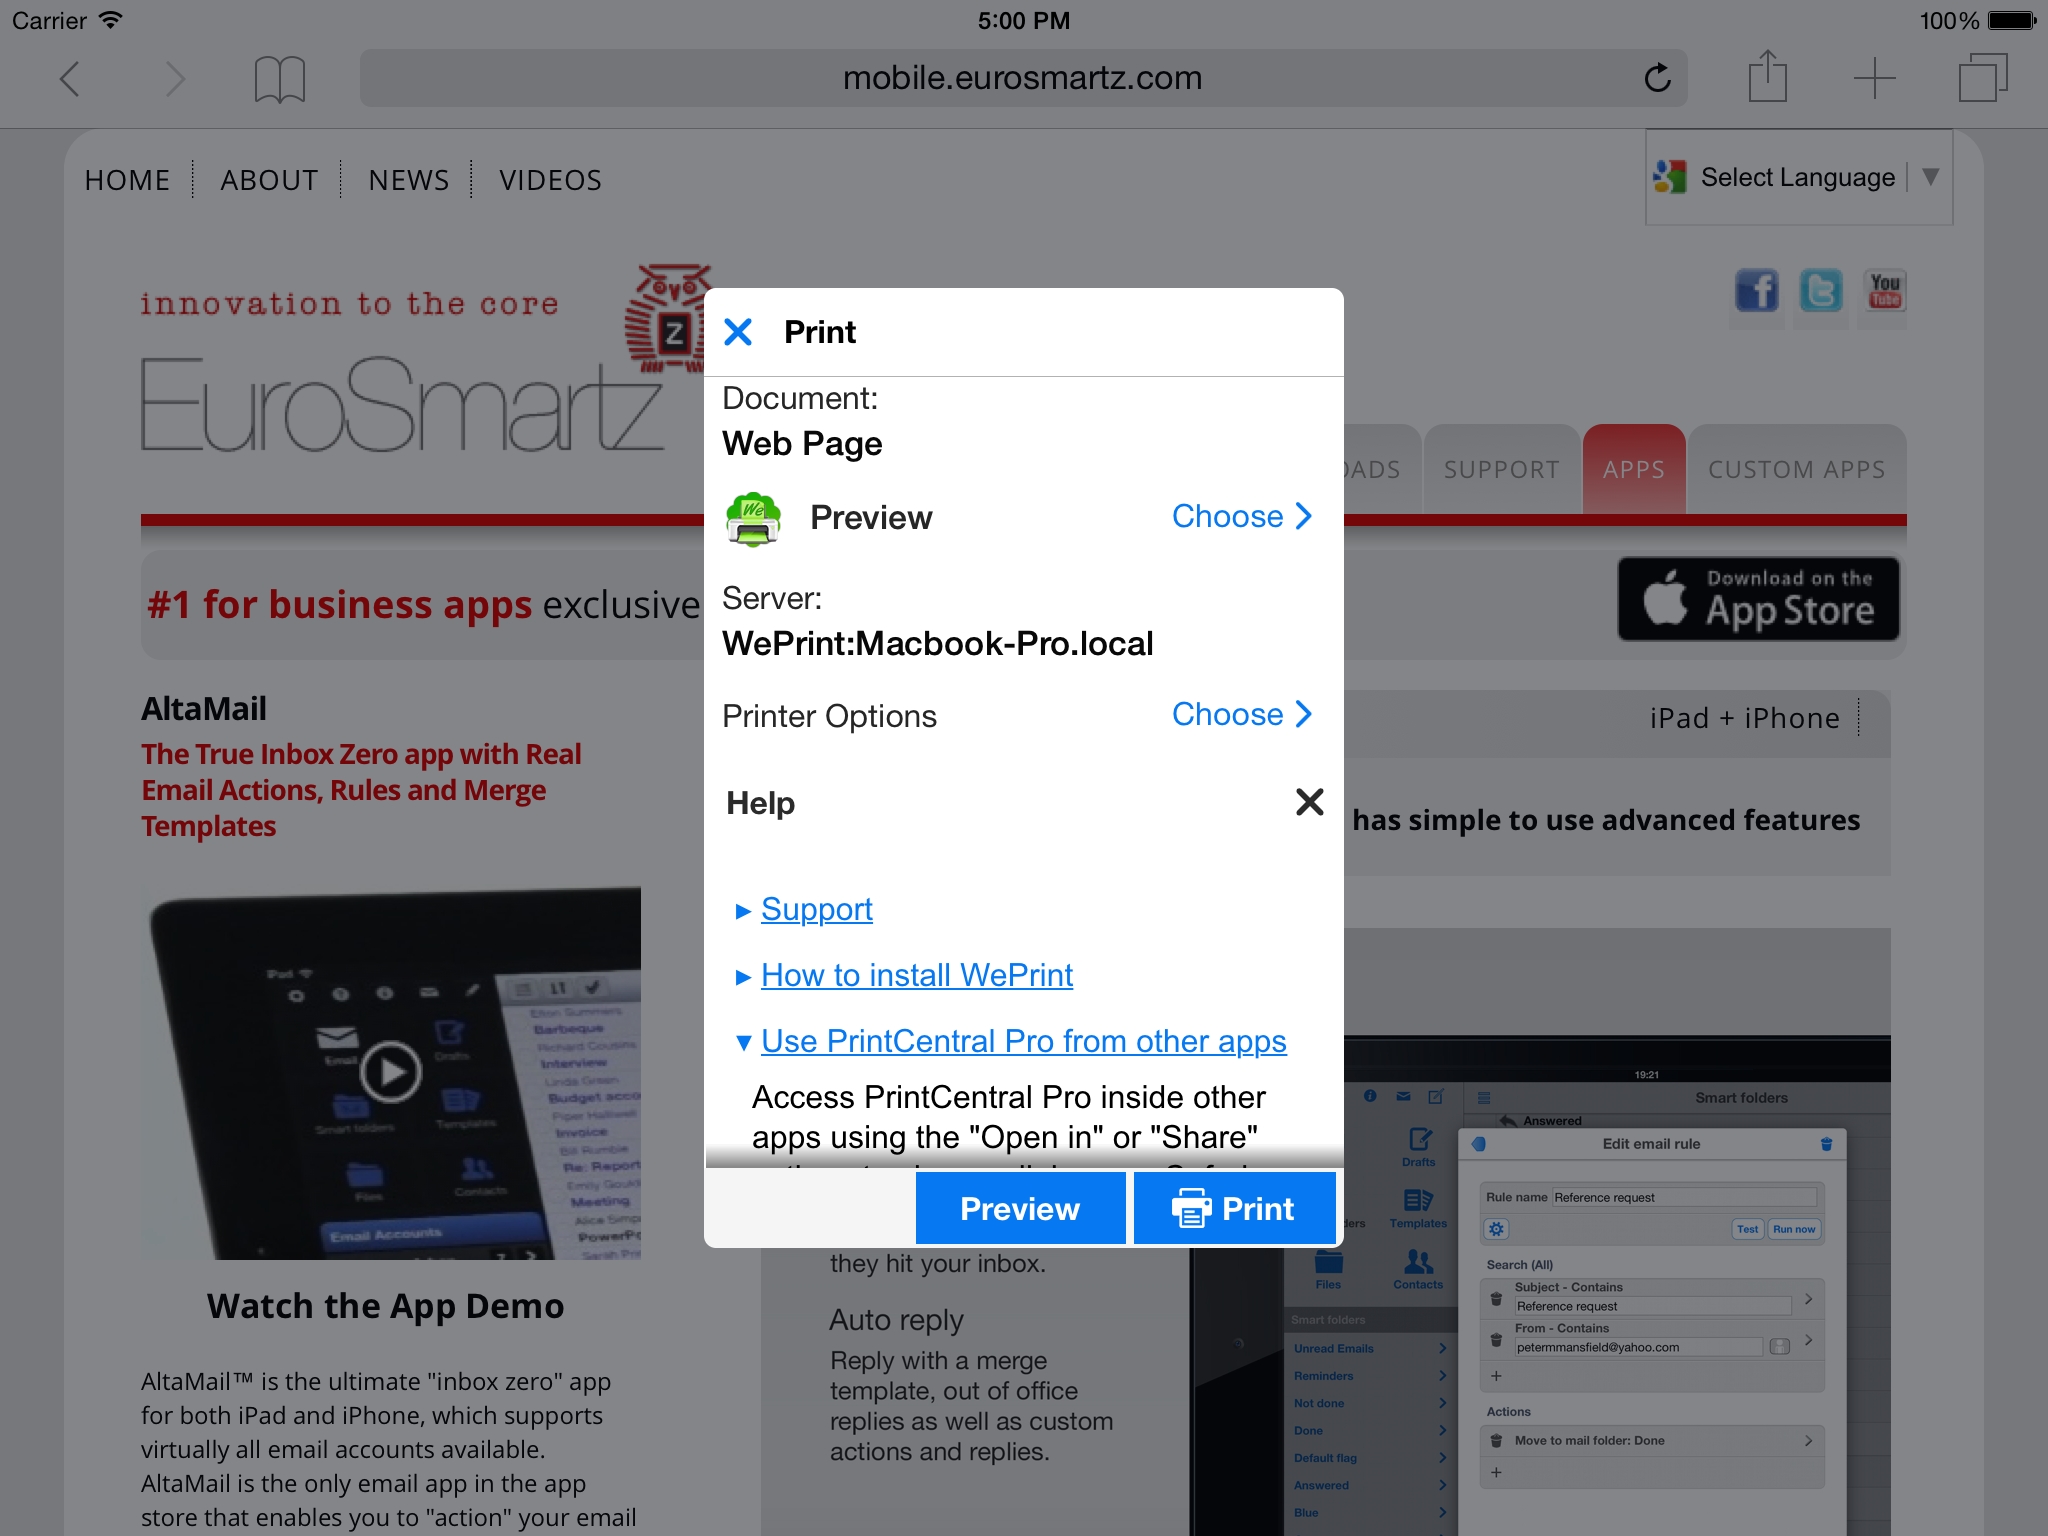2048x1536 pixels.
Task: Expand the 'Support' help section
Action: (816, 908)
